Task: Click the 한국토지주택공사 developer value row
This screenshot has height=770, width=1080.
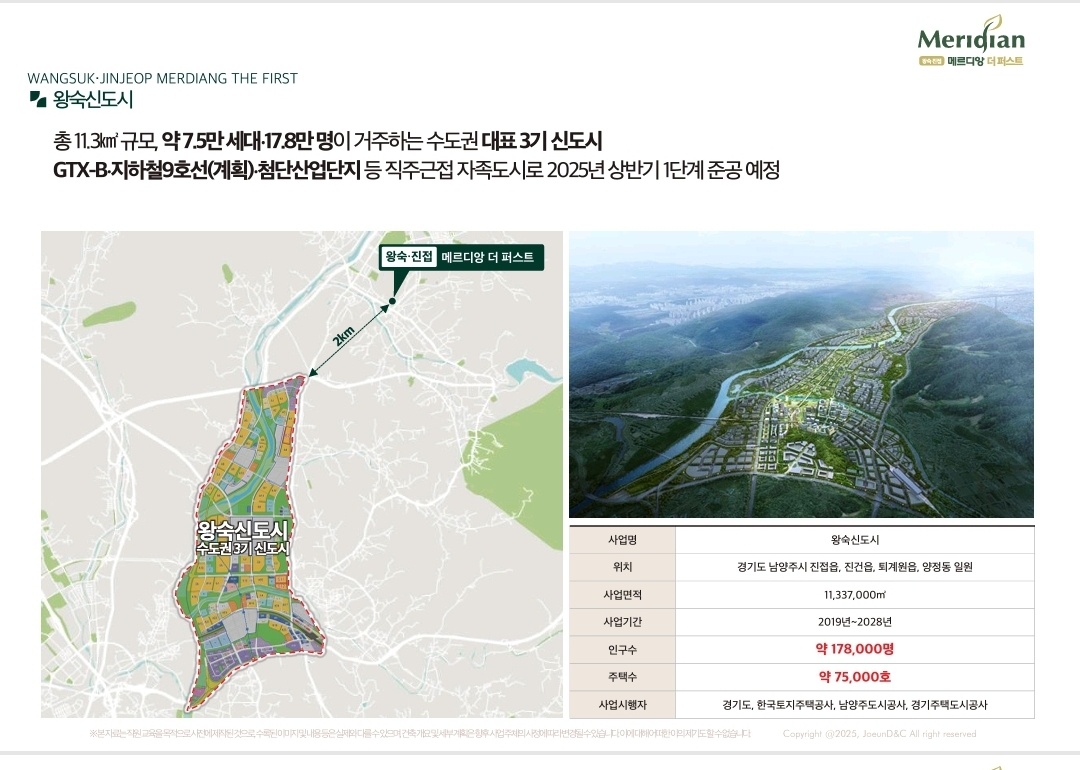Action: pyautogui.click(x=855, y=705)
